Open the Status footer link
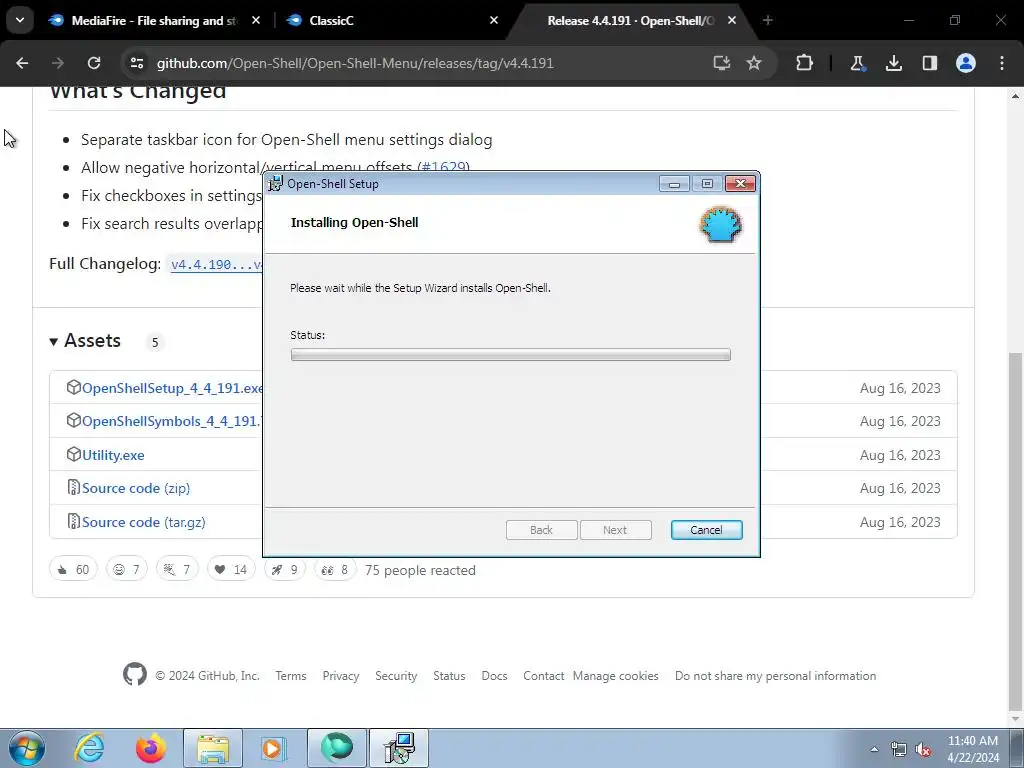The width and height of the screenshot is (1024, 768). pyautogui.click(x=449, y=676)
